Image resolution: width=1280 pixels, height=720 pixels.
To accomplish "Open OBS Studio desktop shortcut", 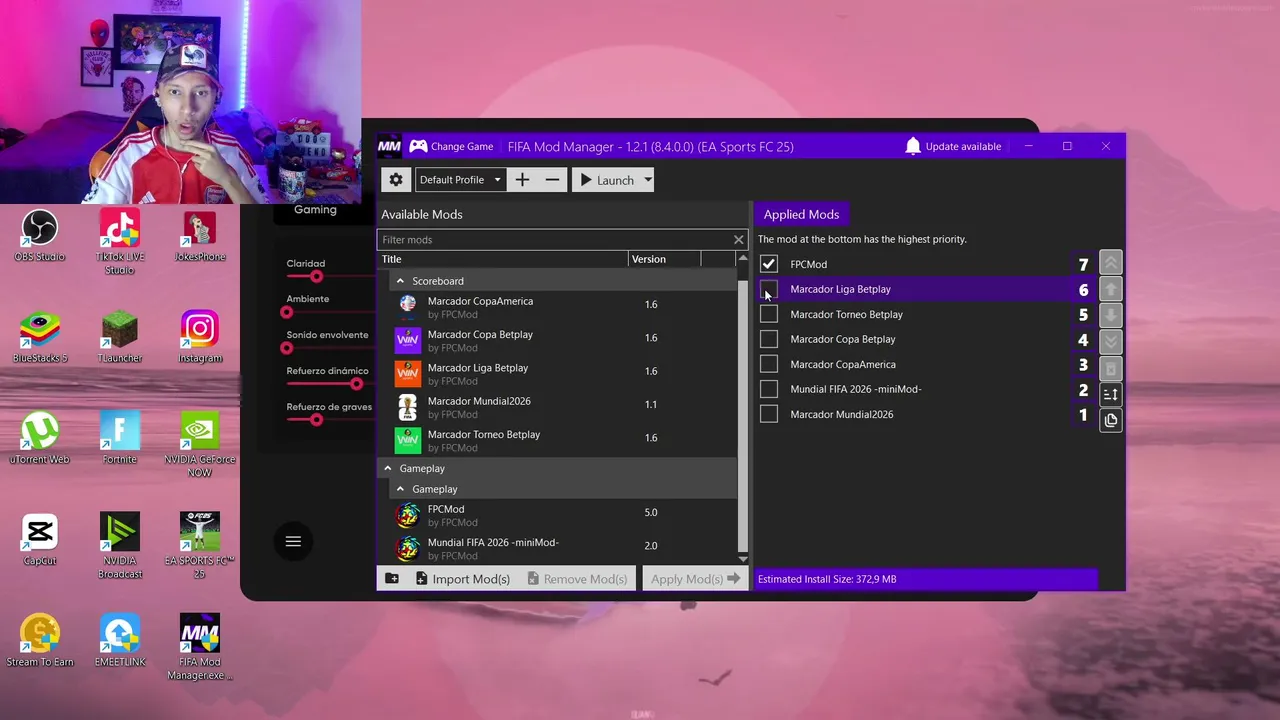I will (x=39, y=235).
